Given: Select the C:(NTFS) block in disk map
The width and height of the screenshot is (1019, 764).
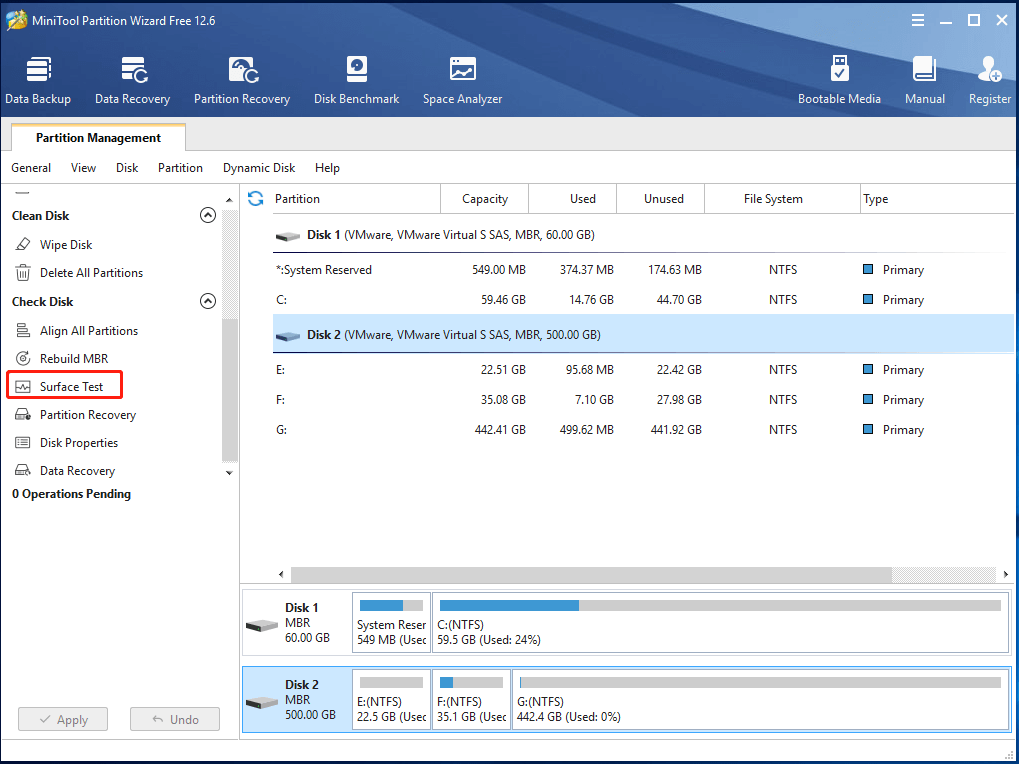Looking at the screenshot, I should pyautogui.click(x=720, y=622).
